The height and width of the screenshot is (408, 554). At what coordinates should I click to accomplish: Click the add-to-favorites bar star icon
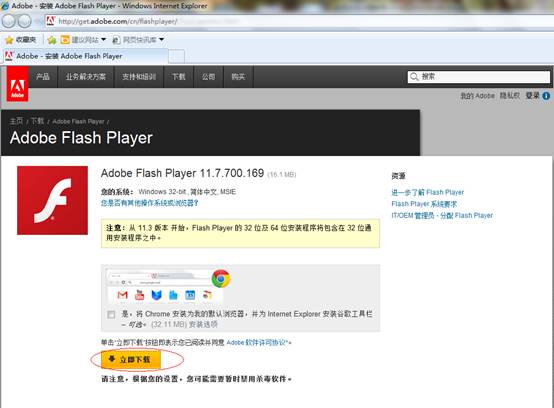[52, 40]
